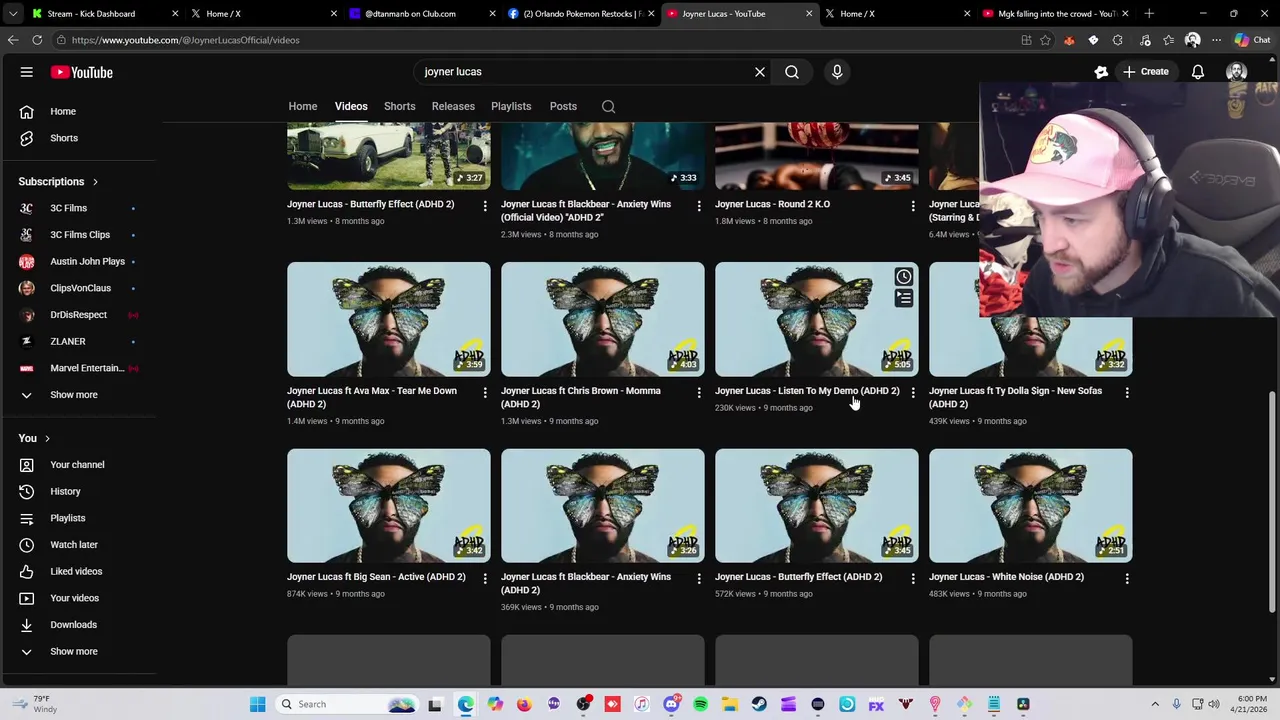Open the YouTube hamburger guide menu
This screenshot has width=1280, height=720.
pyautogui.click(x=27, y=72)
